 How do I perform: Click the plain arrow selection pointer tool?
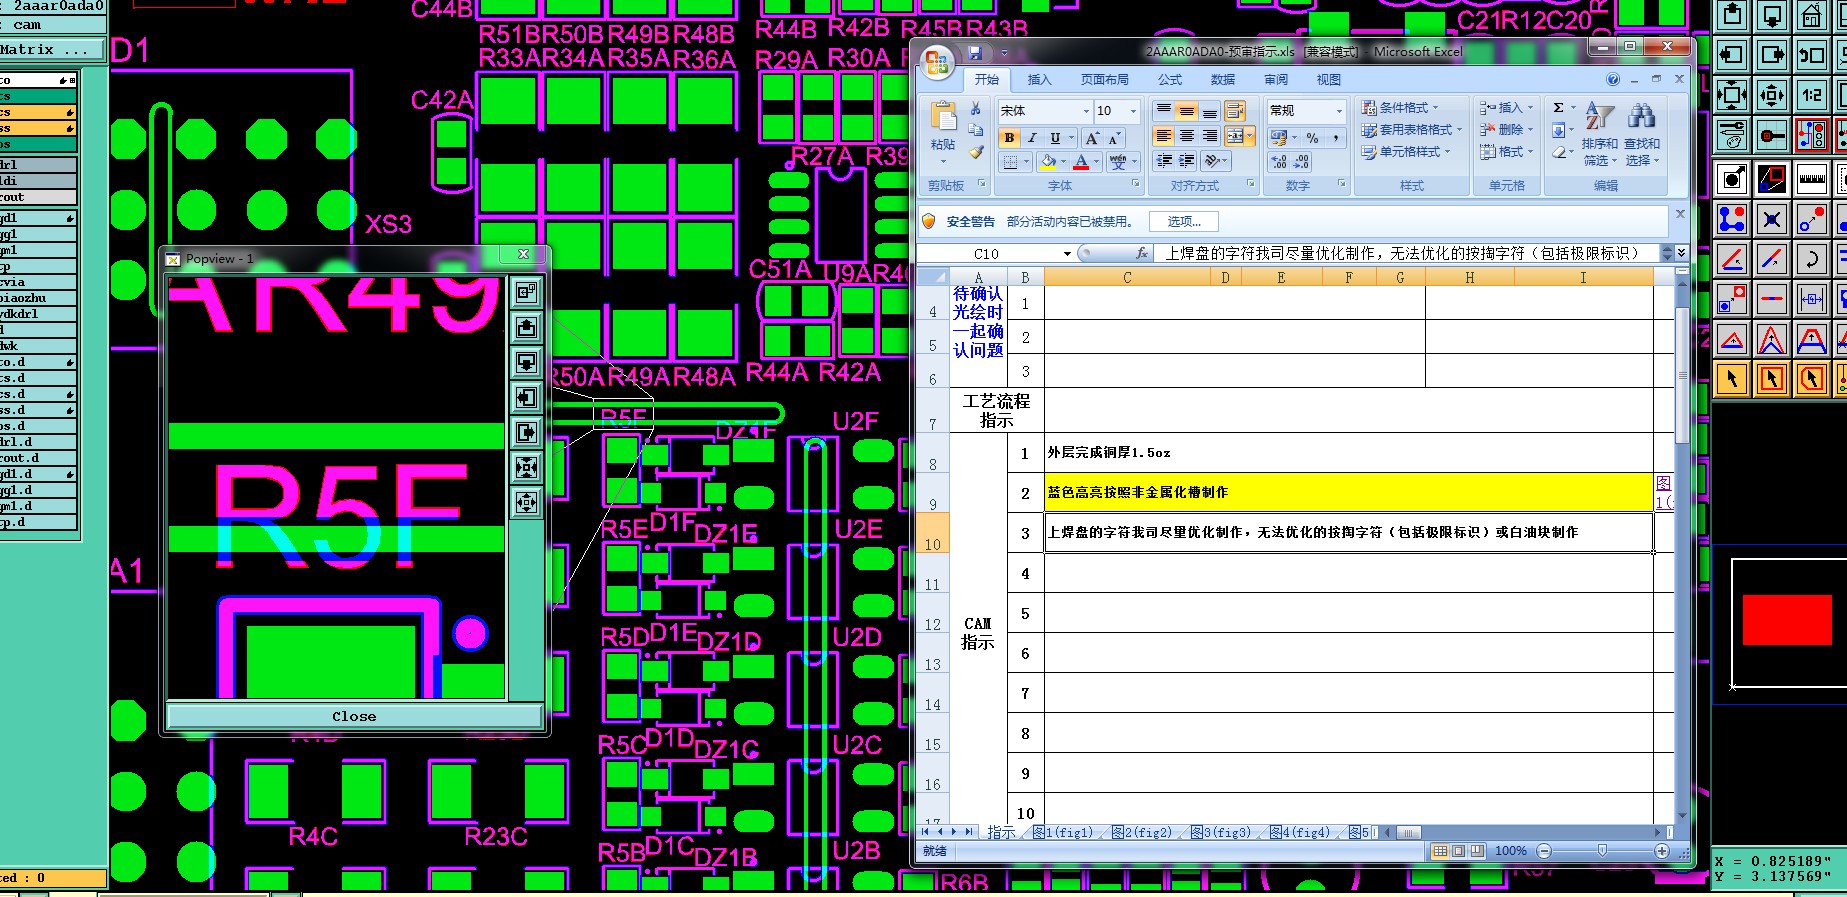(x=1732, y=379)
